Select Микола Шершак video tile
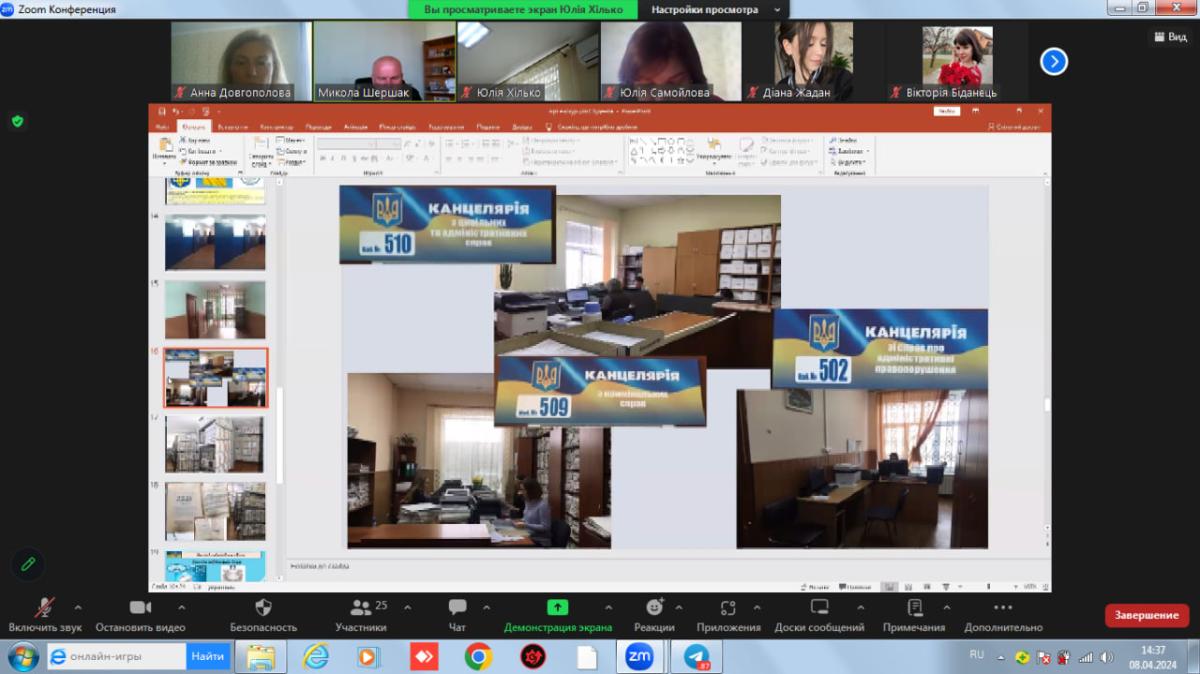Screen dimensions: 1200x674 point(385,61)
